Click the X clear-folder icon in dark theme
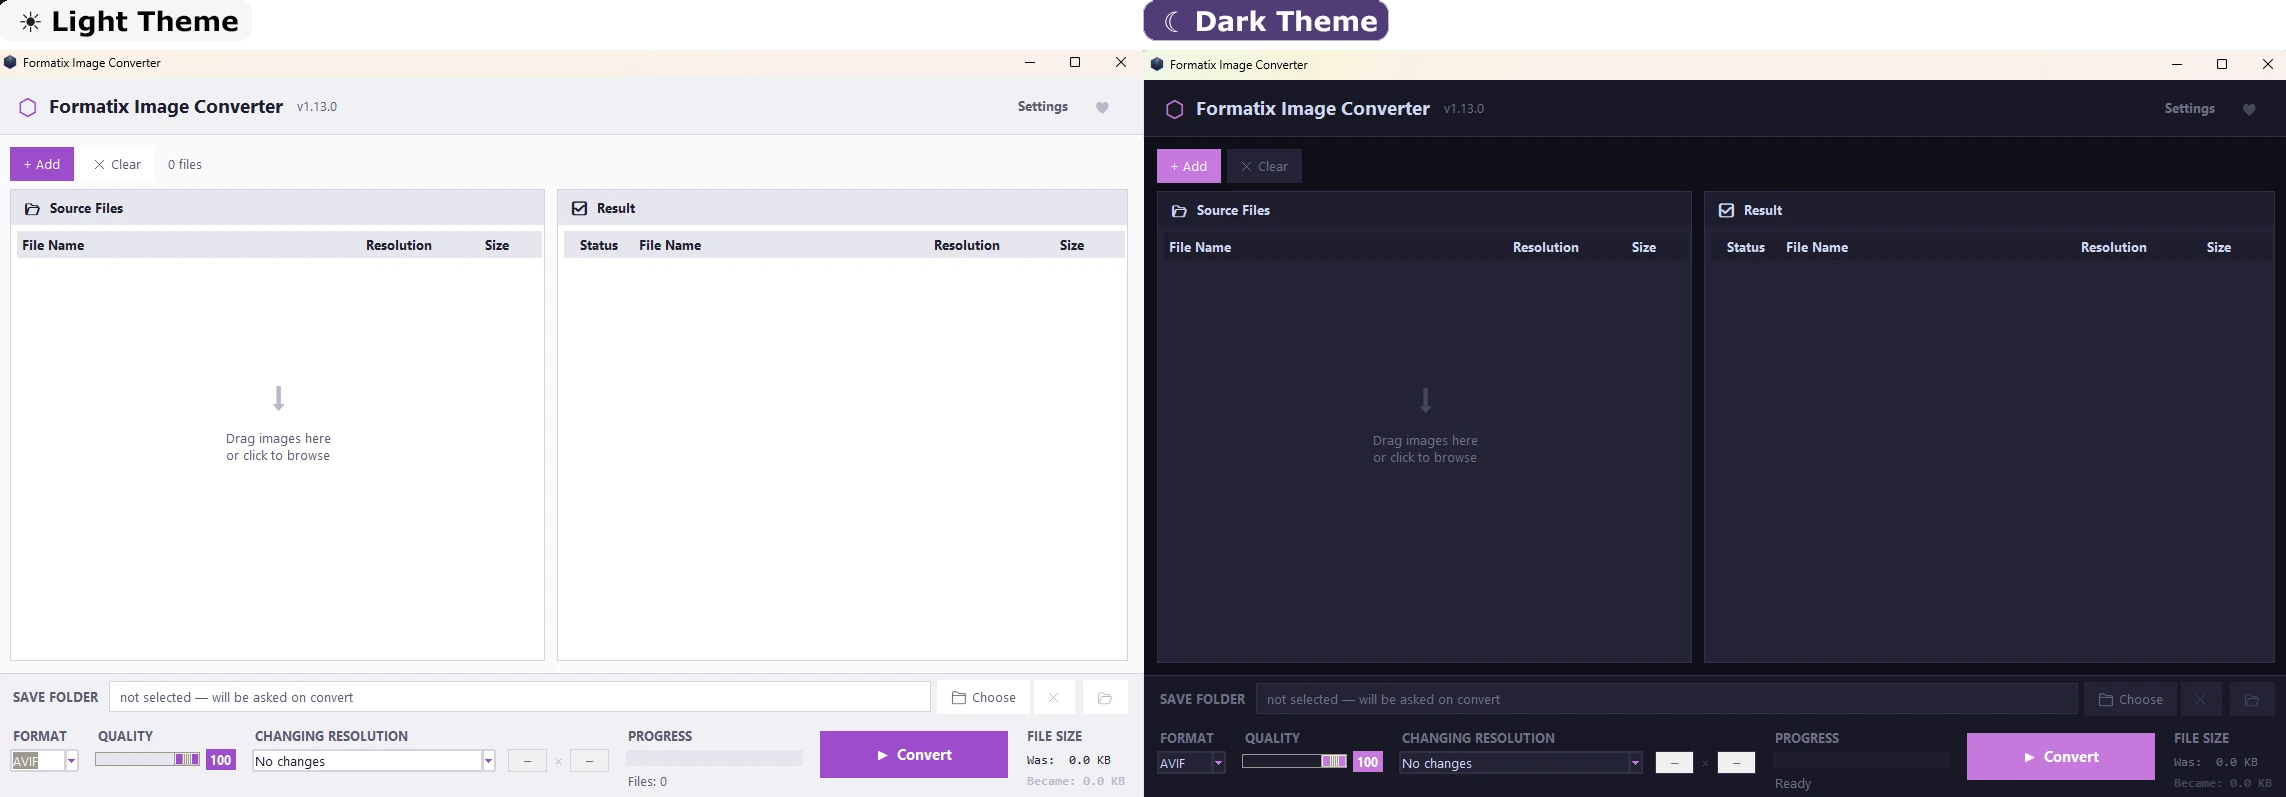Viewport: 2286px width, 797px height. tap(2200, 700)
